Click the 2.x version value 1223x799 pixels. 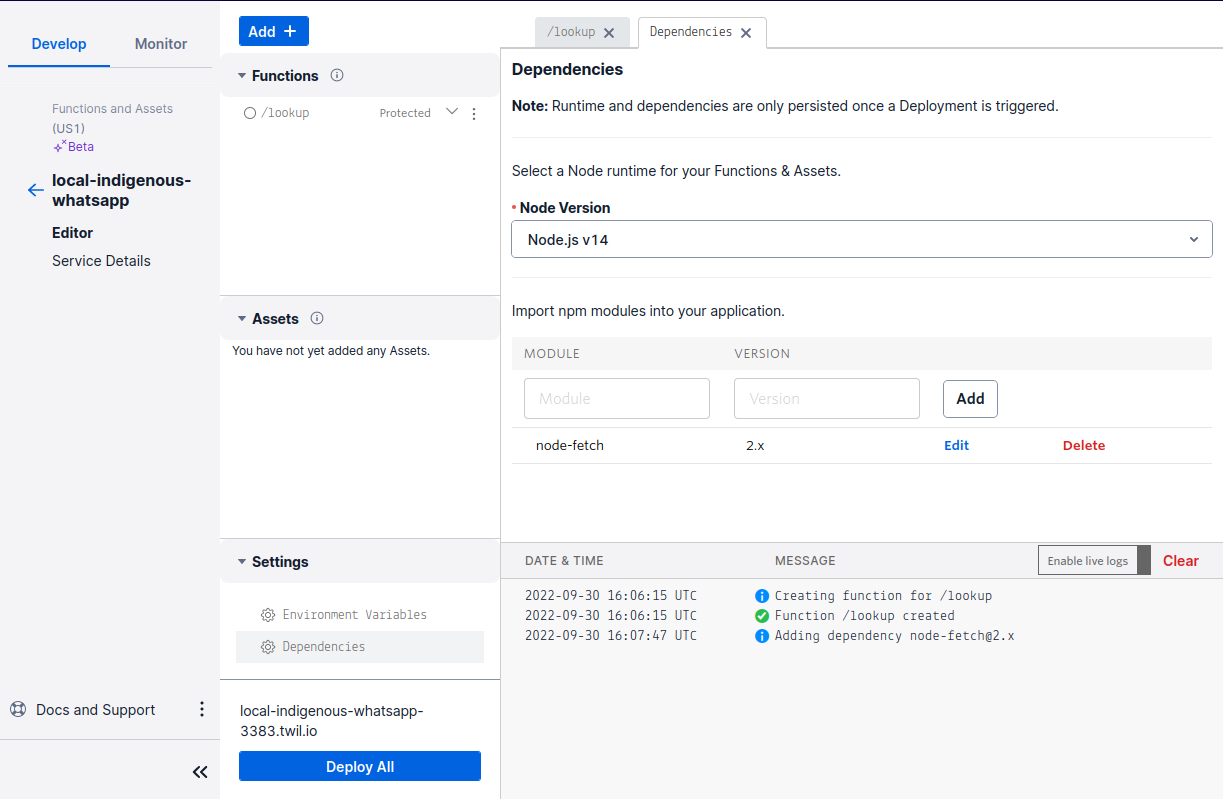pos(755,445)
